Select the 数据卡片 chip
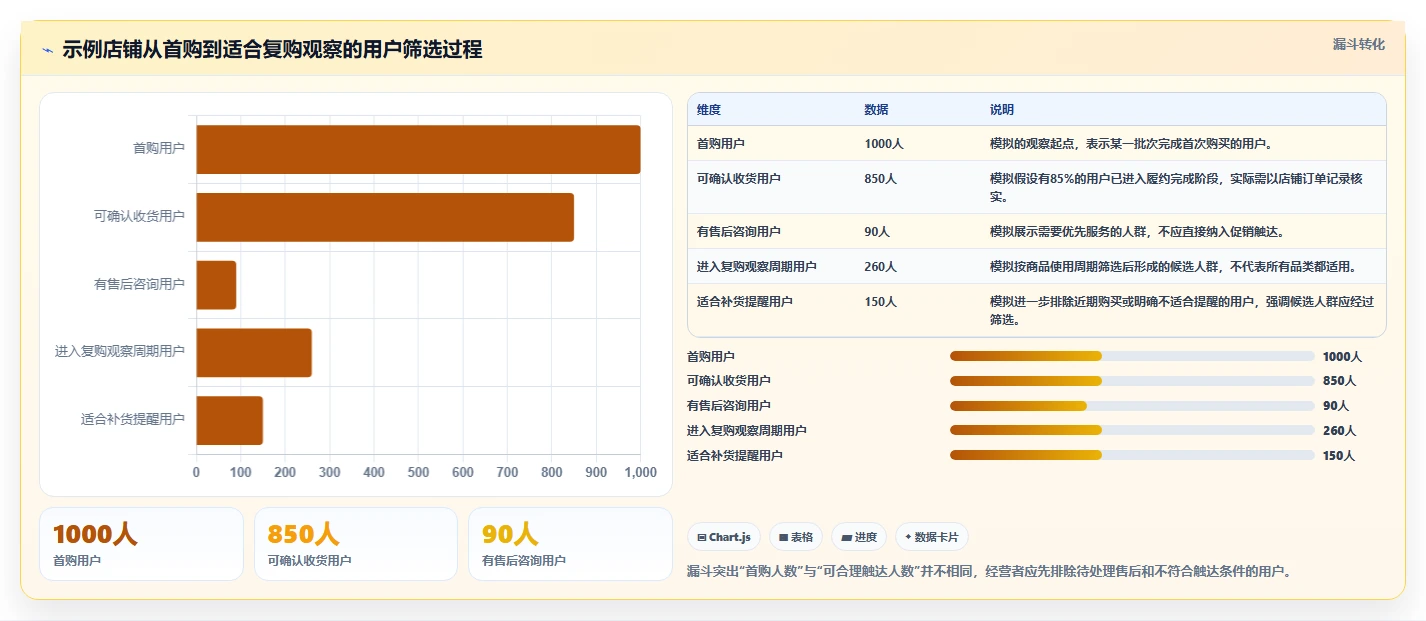 [932, 537]
